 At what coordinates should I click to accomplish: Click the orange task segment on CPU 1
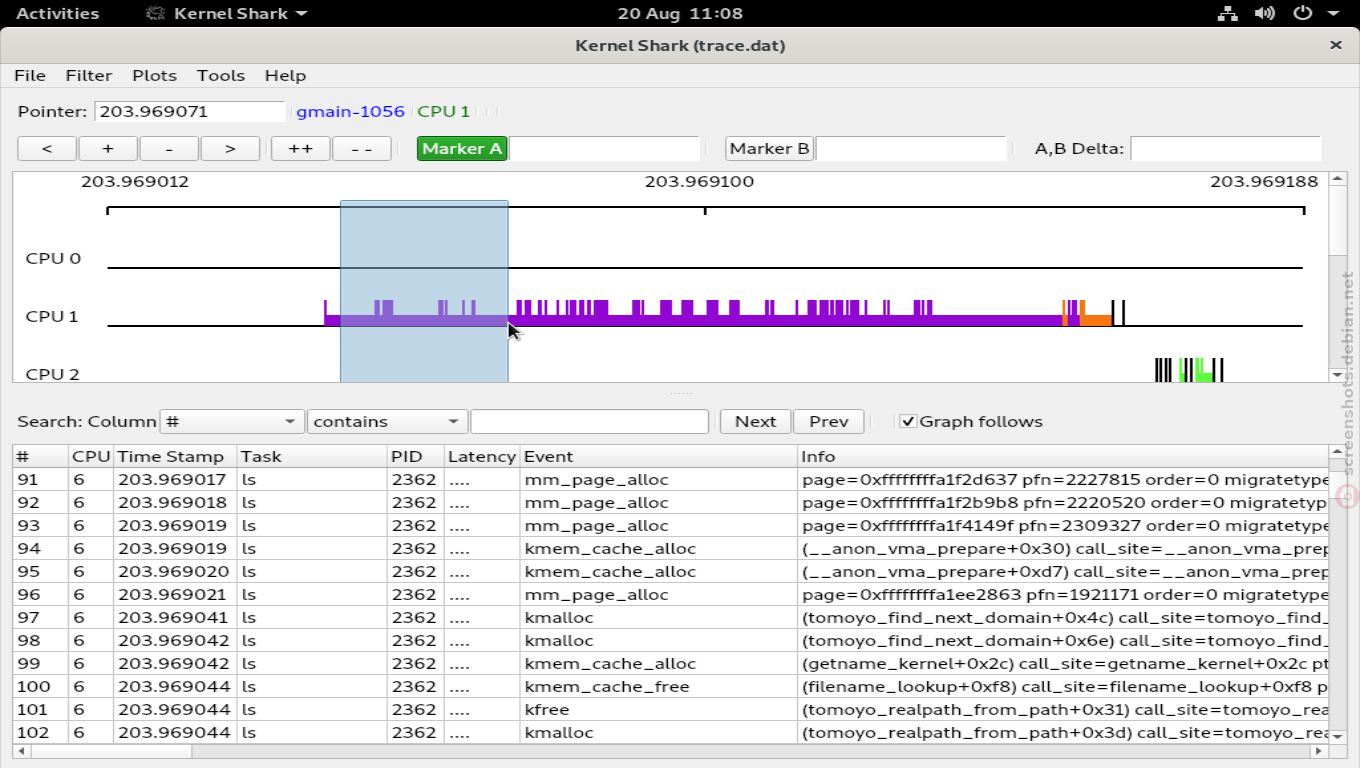[1096, 319]
